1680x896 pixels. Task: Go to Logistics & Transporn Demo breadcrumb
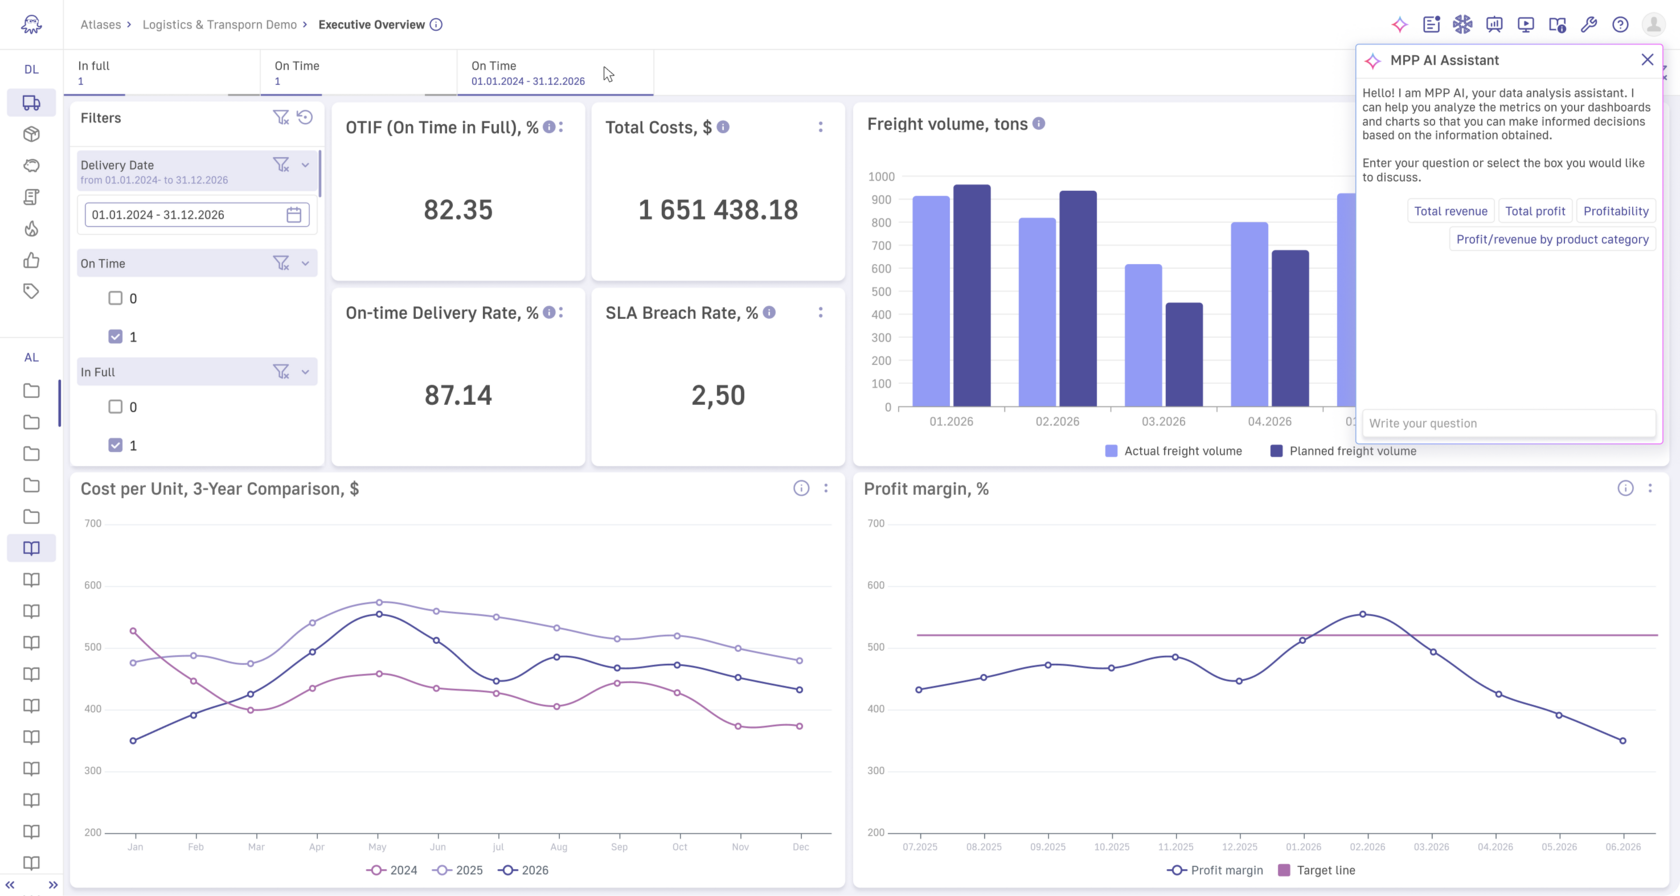pyautogui.click(x=220, y=24)
